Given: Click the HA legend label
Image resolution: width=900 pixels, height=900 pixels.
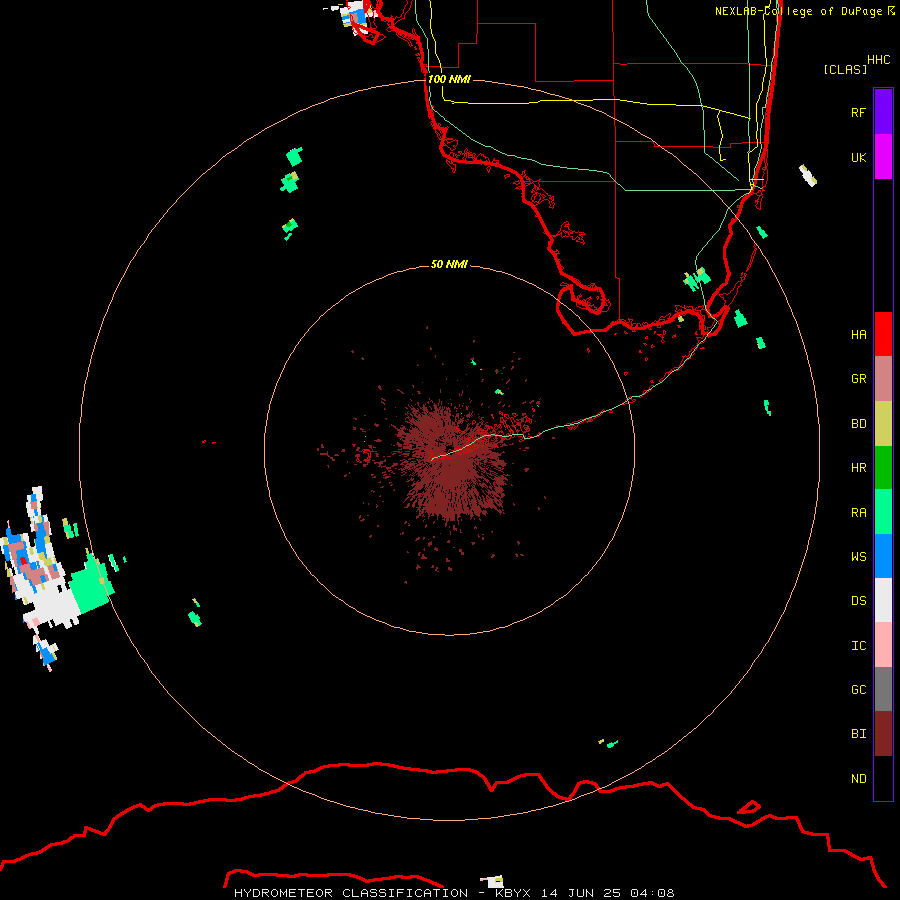Looking at the screenshot, I should [x=858, y=335].
